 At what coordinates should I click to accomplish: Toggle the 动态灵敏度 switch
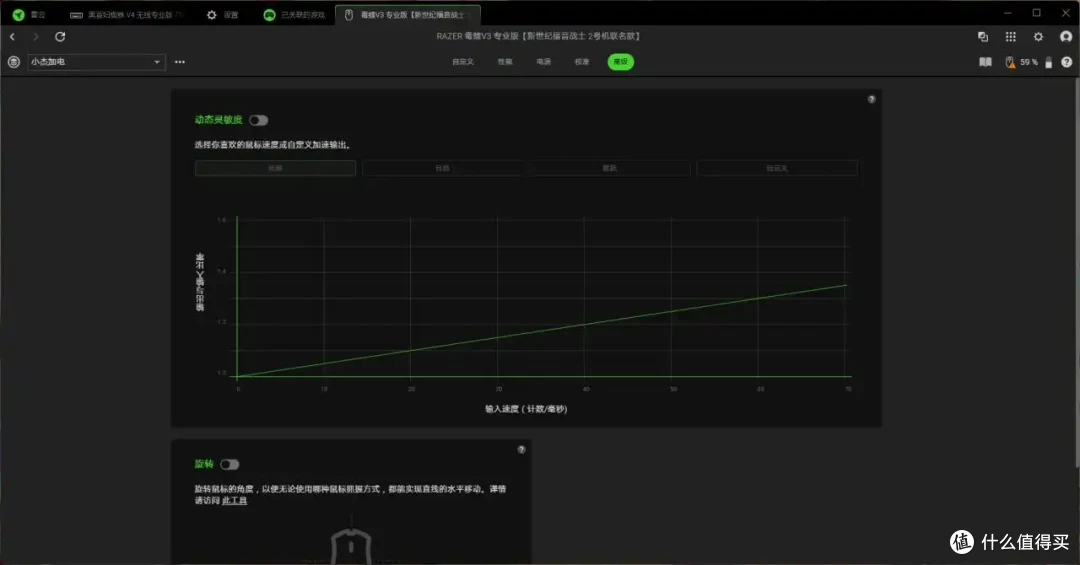(258, 120)
